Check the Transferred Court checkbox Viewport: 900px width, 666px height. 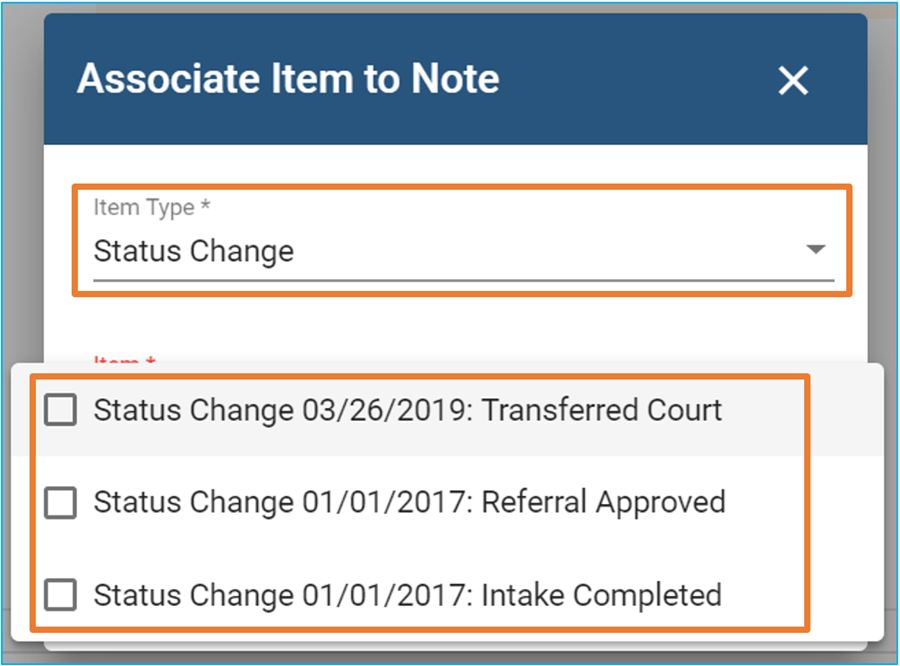61,410
